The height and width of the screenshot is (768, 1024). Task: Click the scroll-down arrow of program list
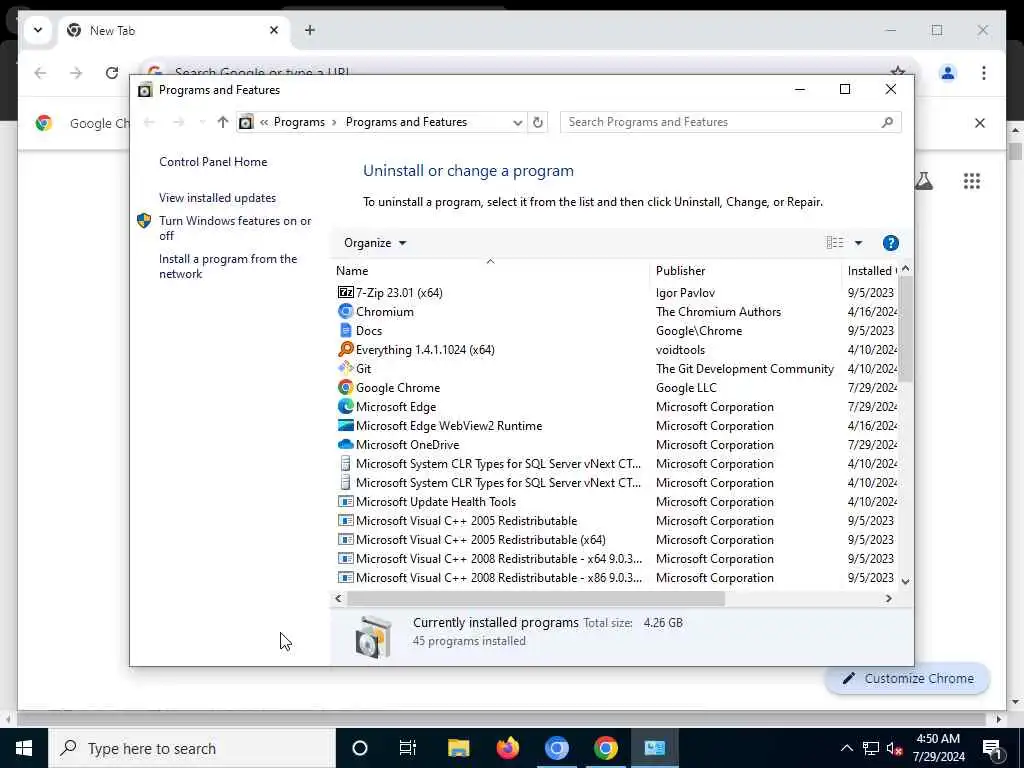[905, 581]
